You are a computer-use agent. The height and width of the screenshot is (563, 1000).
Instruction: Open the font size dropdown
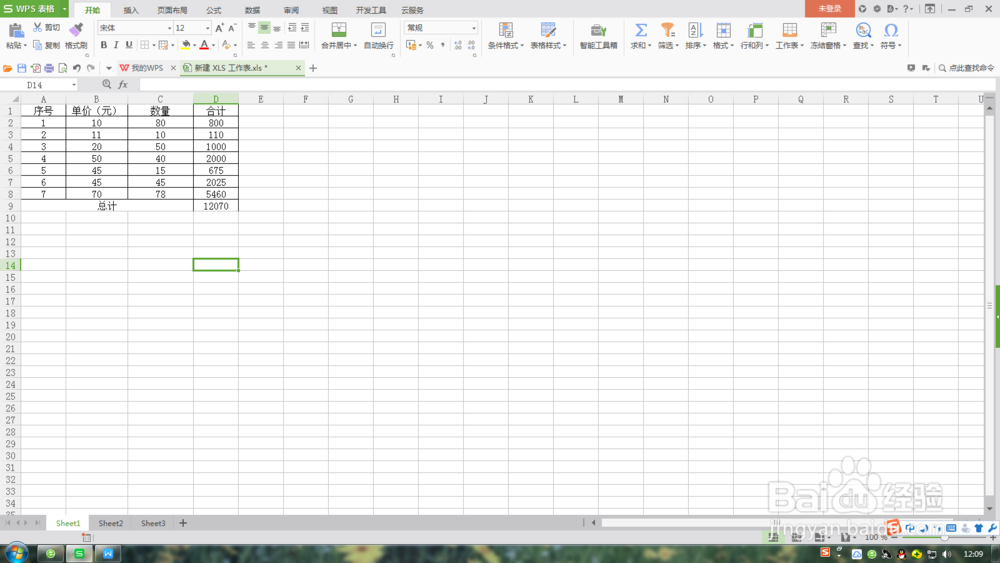tap(207, 28)
